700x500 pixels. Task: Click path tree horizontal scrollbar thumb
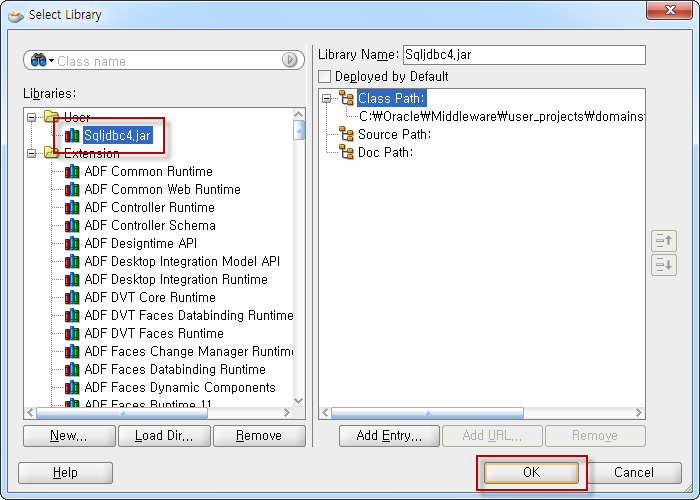click(427, 413)
